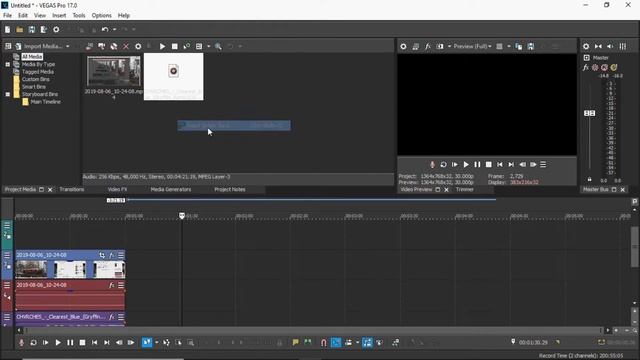The width and height of the screenshot is (640, 360).
Task: Open Video Output FX in preview toolbar
Action: (427, 46)
